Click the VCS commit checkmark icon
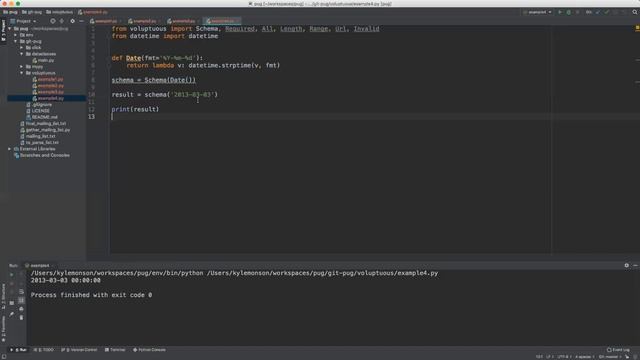This screenshot has width=640, height=360. 607,12
